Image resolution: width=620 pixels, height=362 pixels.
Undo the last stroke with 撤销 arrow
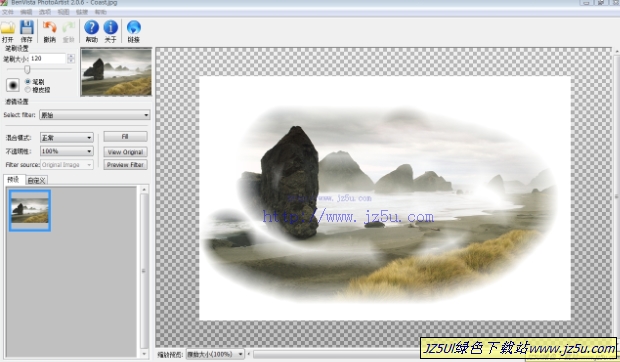point(49,31)
